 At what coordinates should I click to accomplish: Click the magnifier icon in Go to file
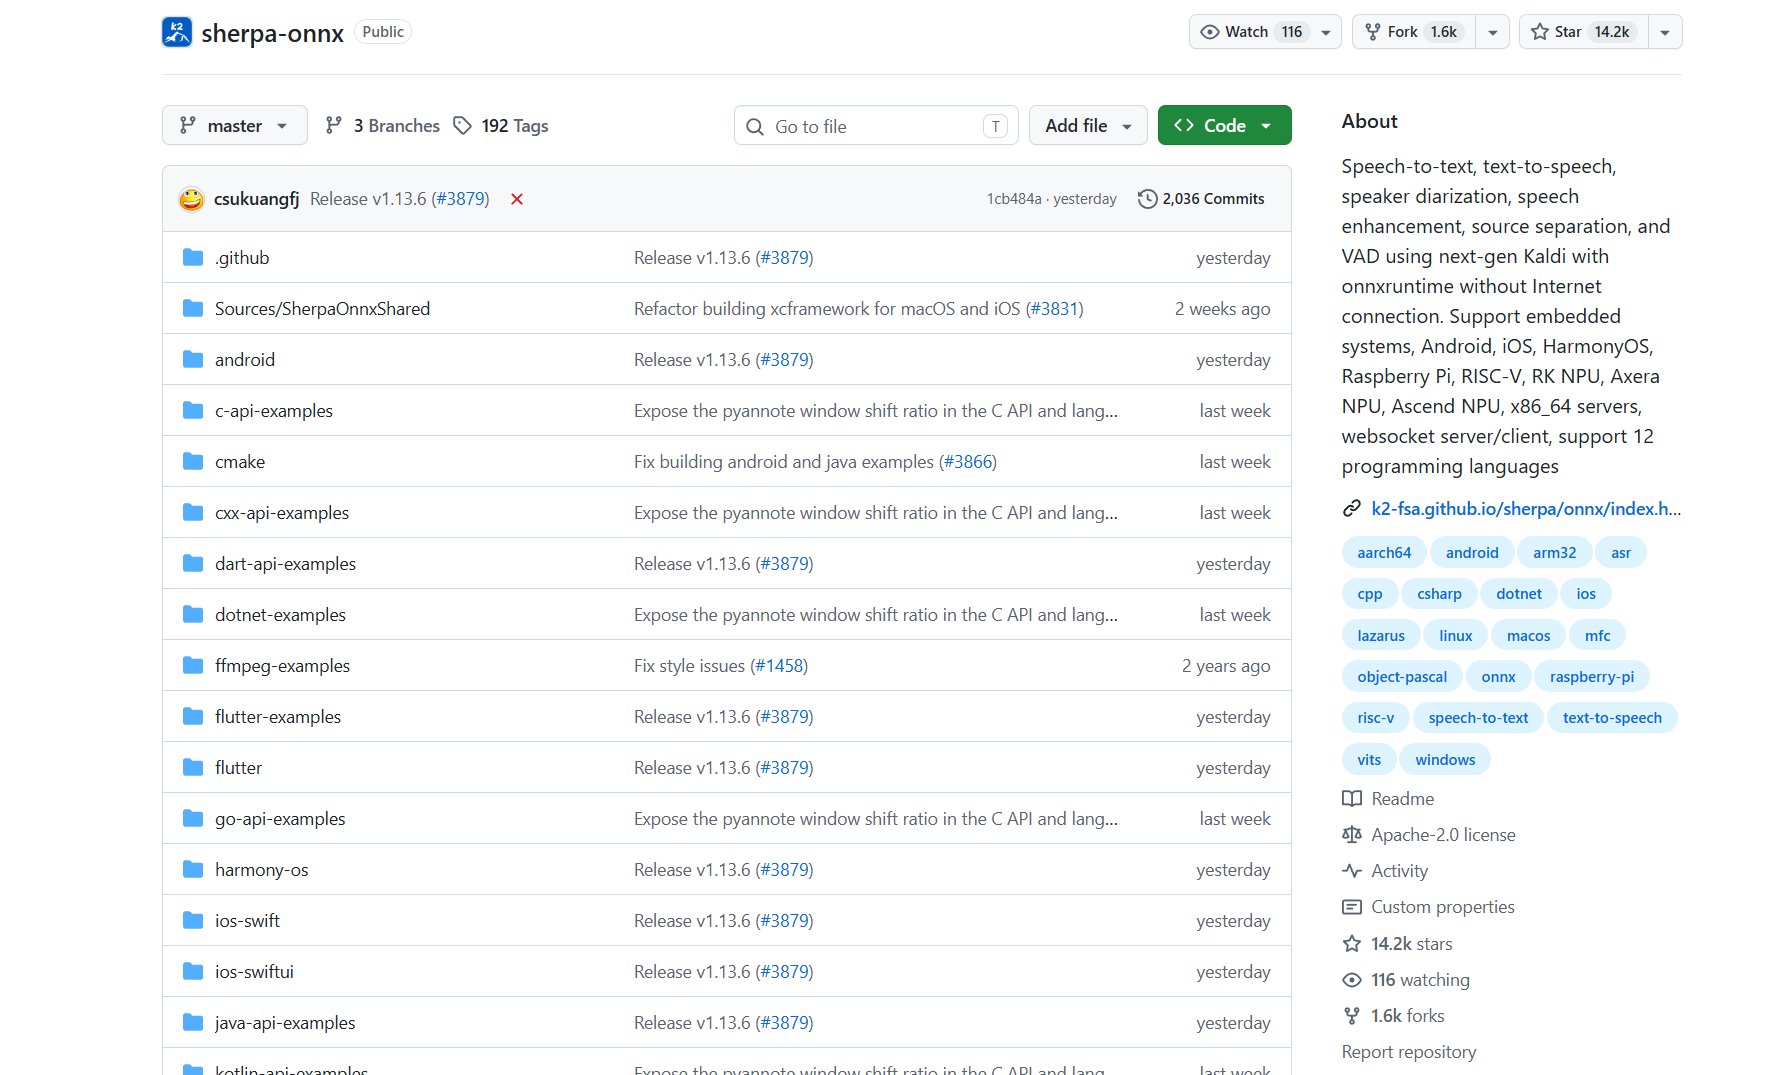[x=755, y=127]
